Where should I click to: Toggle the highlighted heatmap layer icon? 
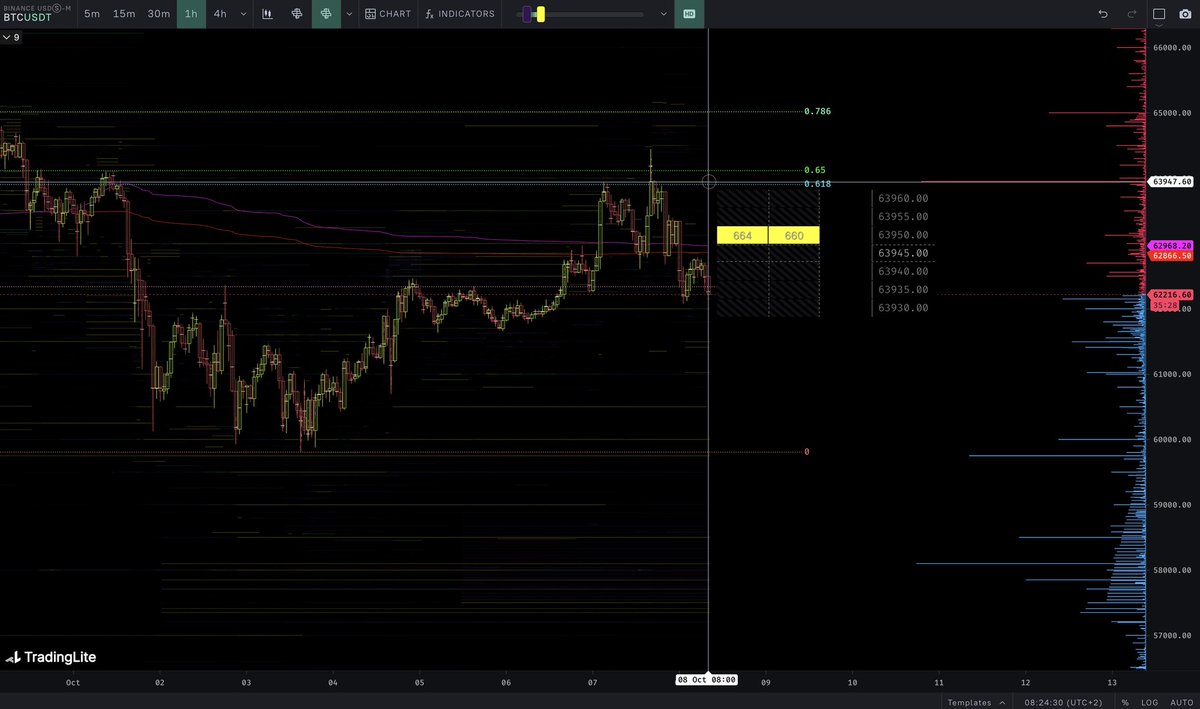point(326,14)
